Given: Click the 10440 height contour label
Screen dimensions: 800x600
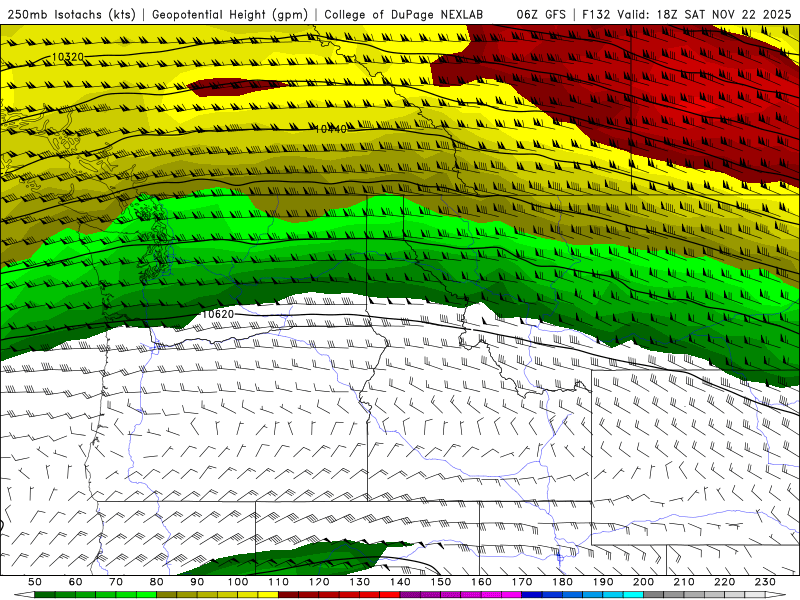Looking at the screenshot, I should [331, 129].
